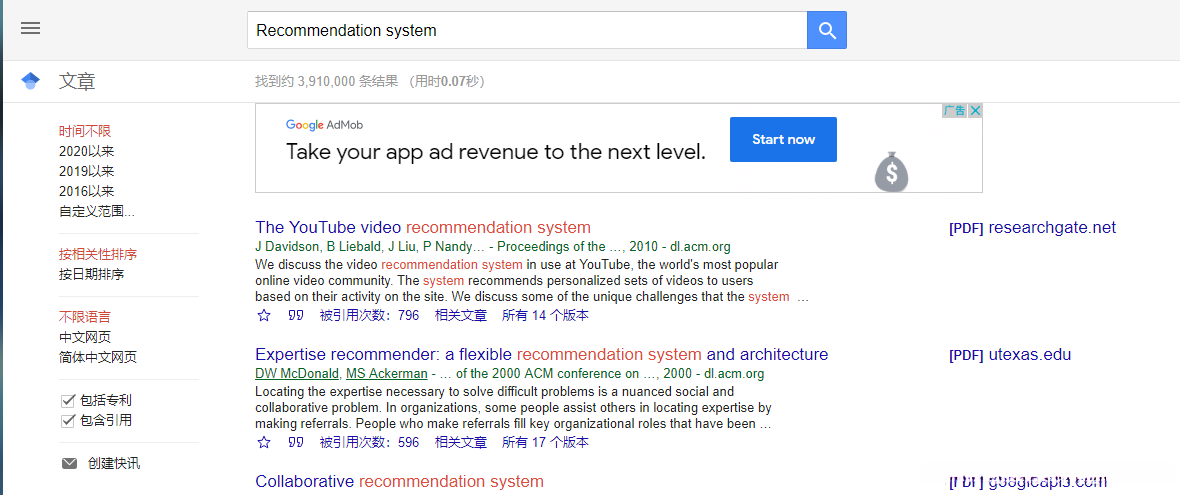Open Collaborative recommendation system article

tap(400, 481)
